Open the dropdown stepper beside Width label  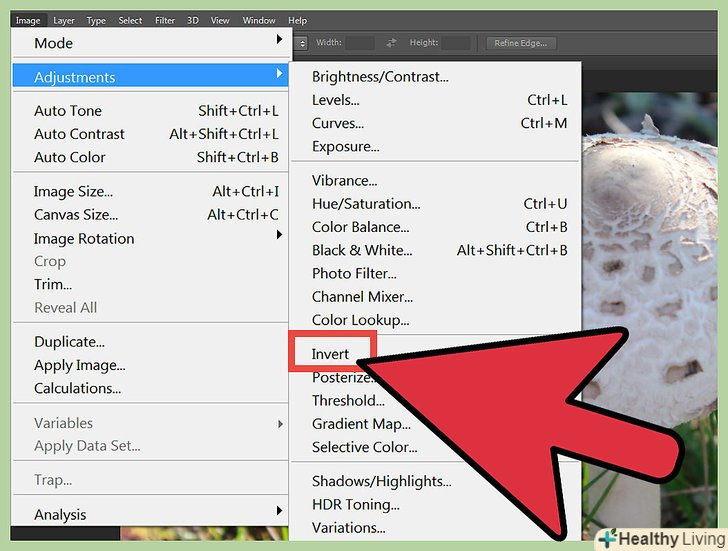coord(301,43)
